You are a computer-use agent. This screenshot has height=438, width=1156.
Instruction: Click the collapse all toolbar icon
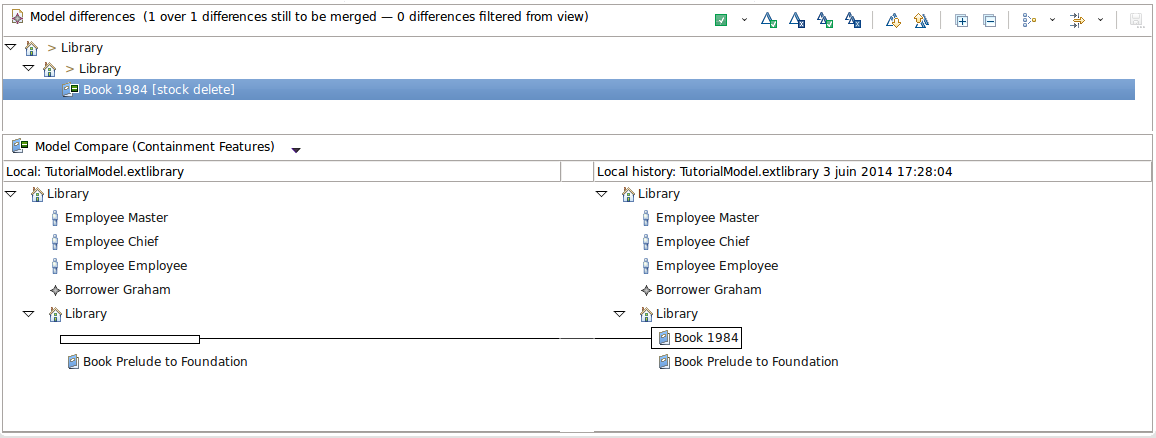coord(989,20)
